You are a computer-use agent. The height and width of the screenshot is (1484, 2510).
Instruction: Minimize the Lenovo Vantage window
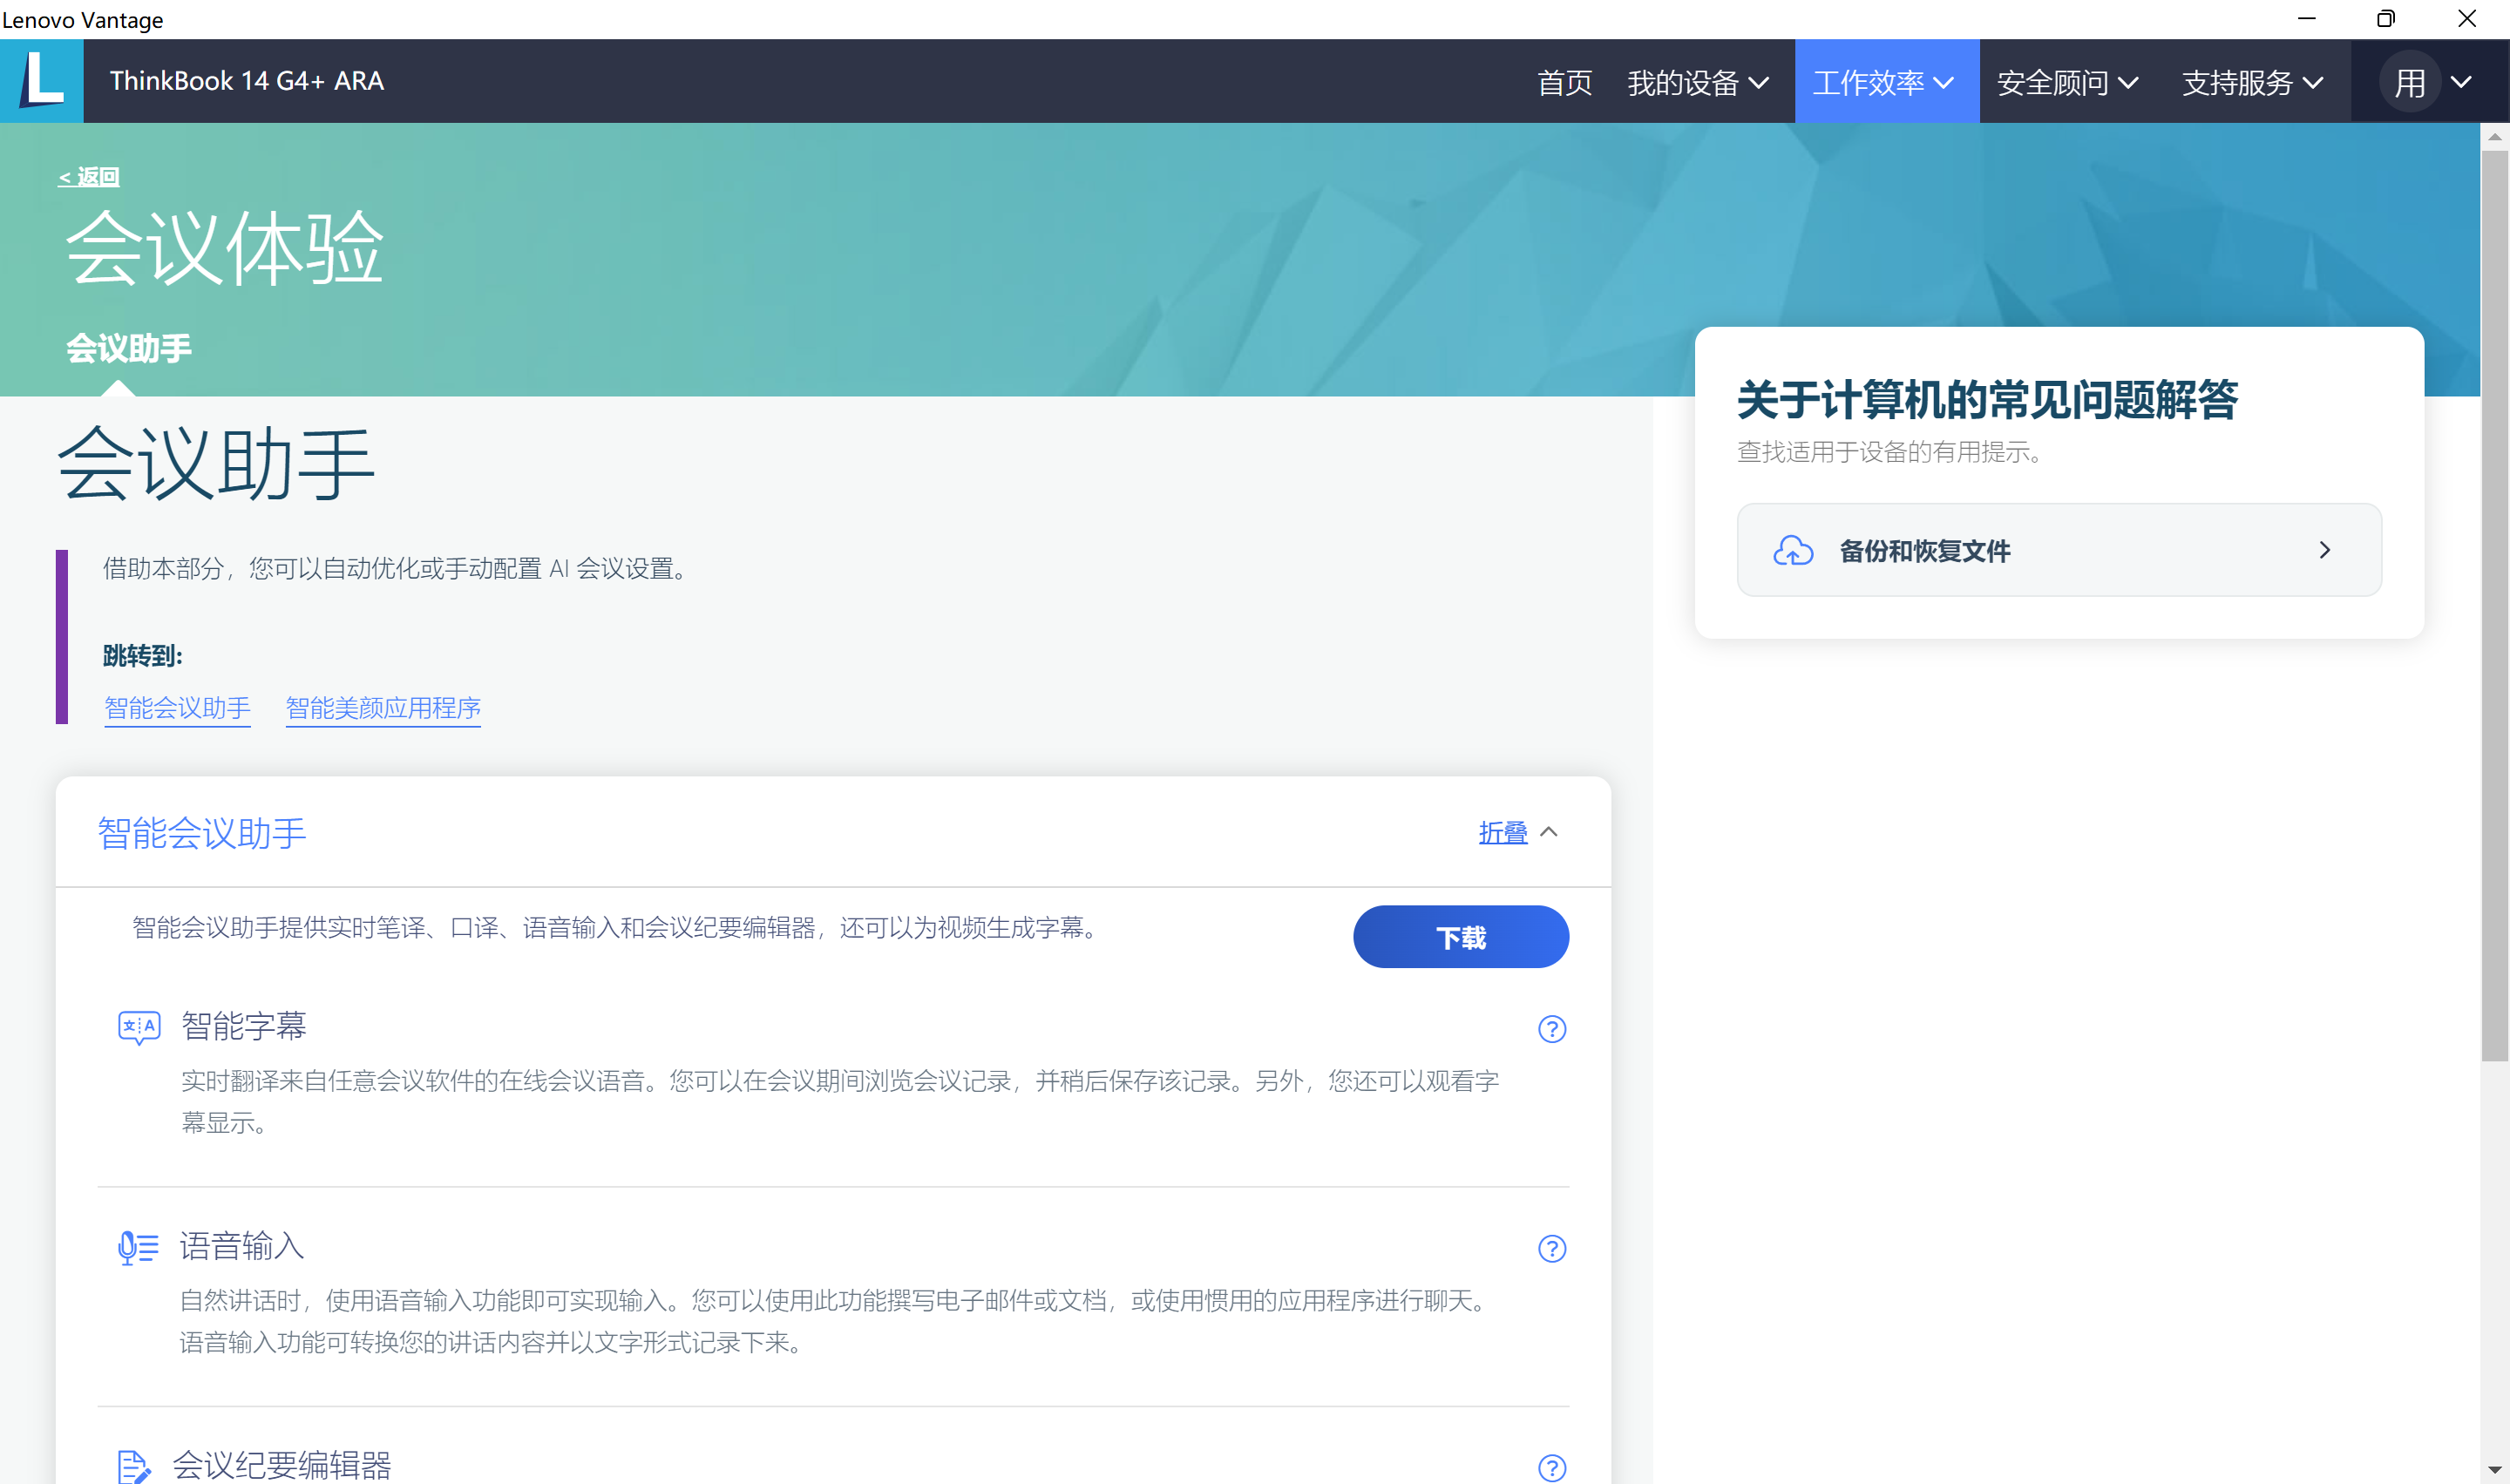2306,19
